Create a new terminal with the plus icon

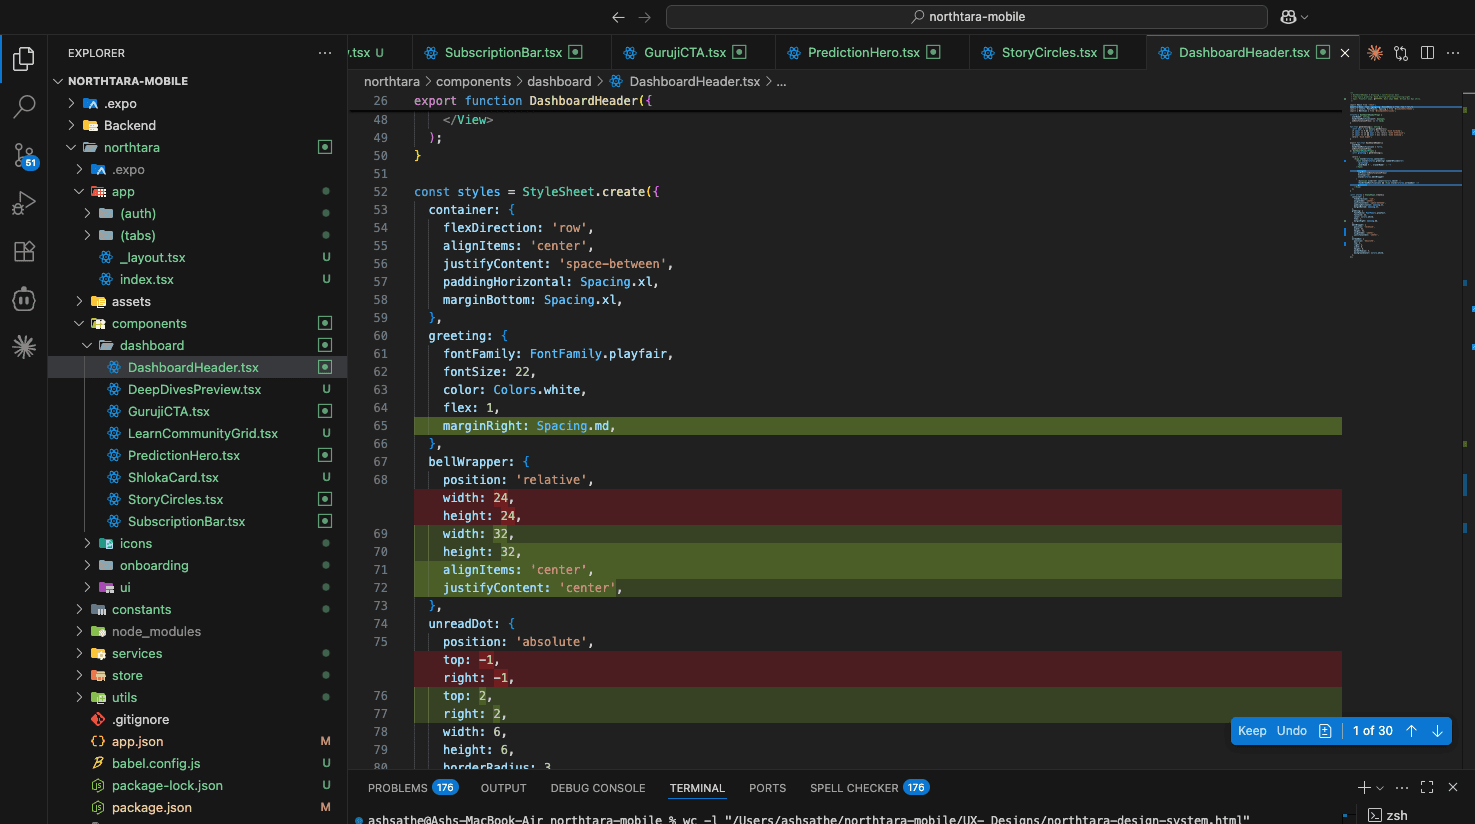pos(1364,788)
